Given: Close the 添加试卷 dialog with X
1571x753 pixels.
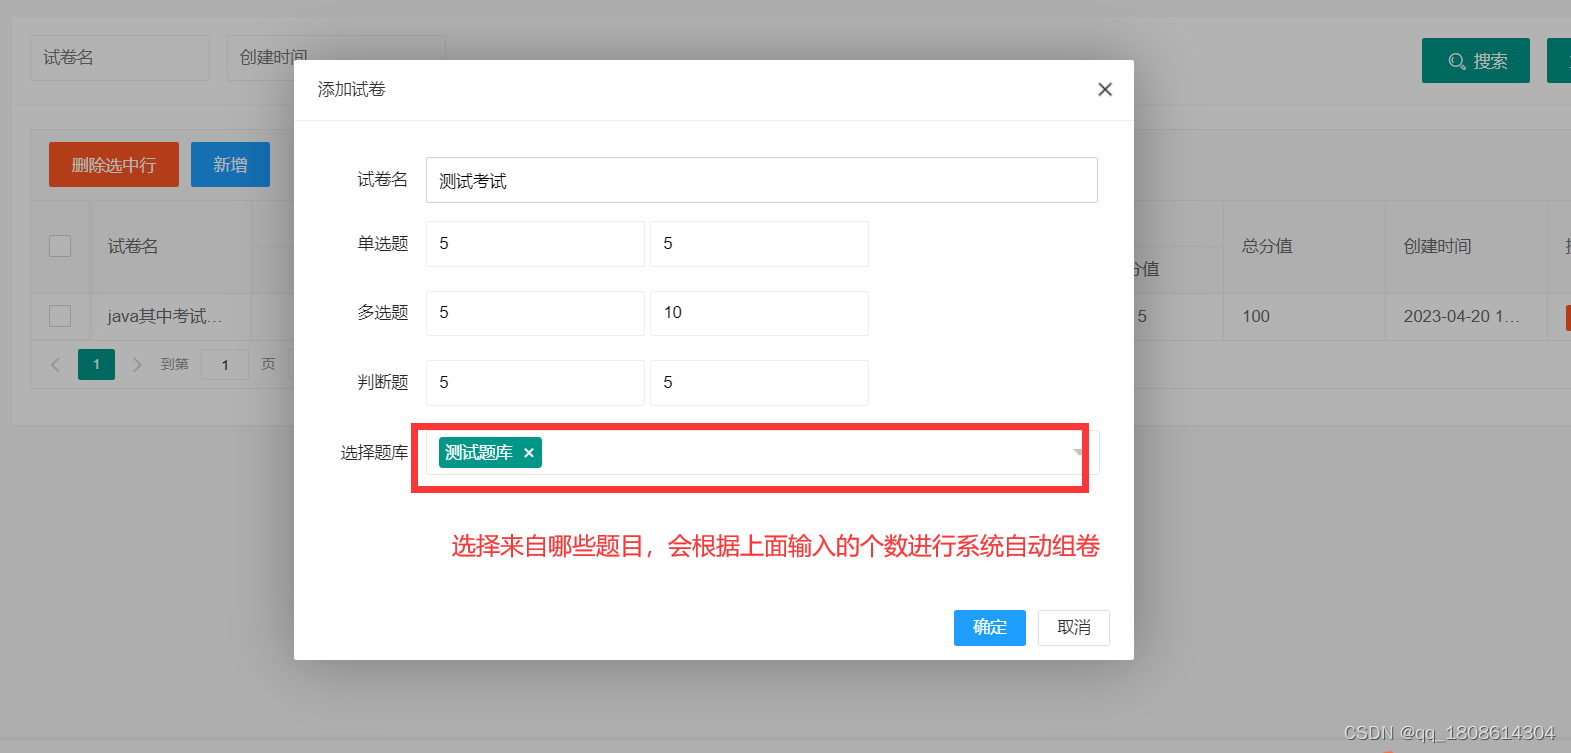Looking at the screenshot, I should pos(1105,90).
